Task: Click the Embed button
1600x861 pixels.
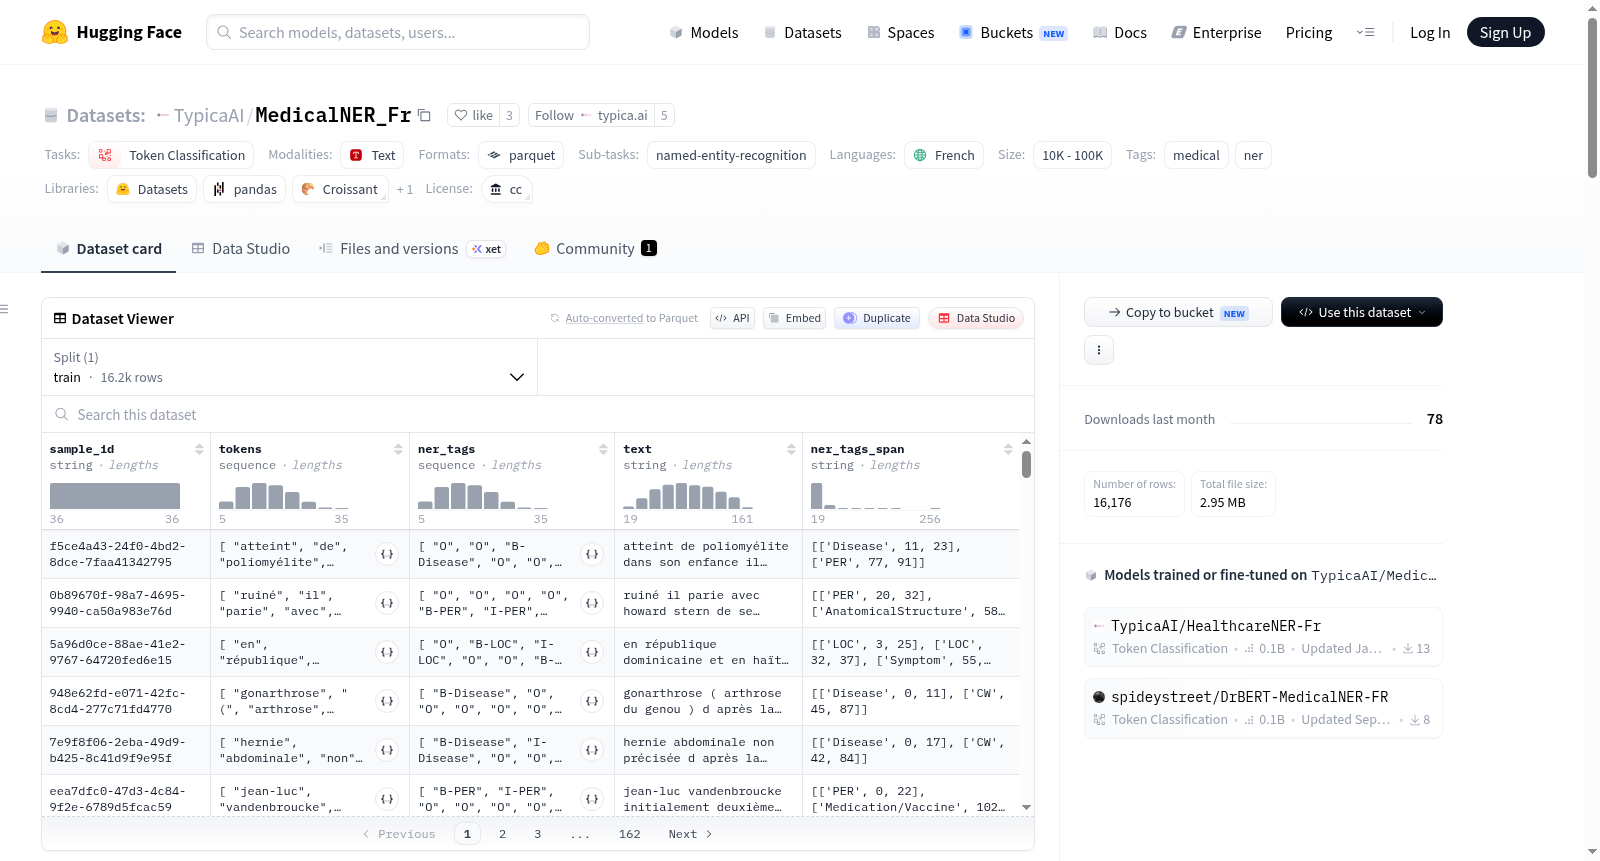Action: (x=794, y=318)
